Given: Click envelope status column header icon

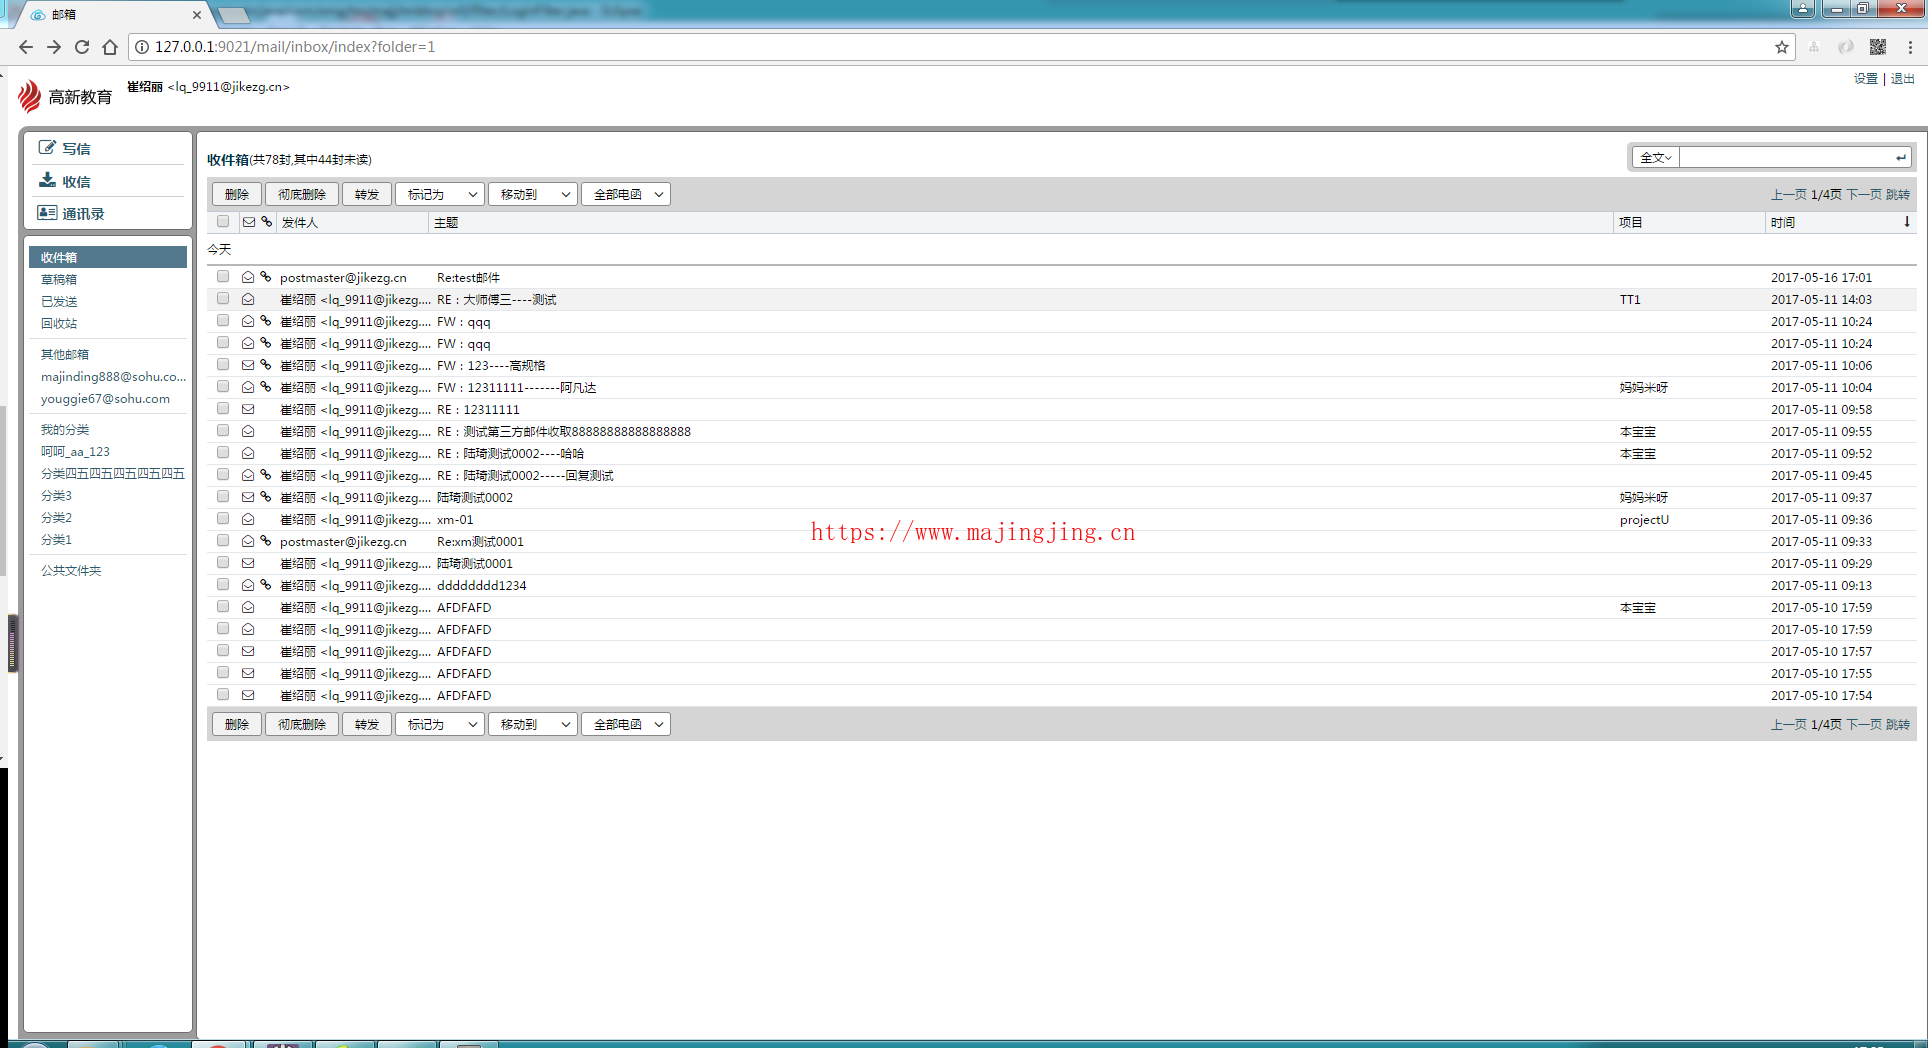Looking at the screenshot, I should tap(249, 222).
